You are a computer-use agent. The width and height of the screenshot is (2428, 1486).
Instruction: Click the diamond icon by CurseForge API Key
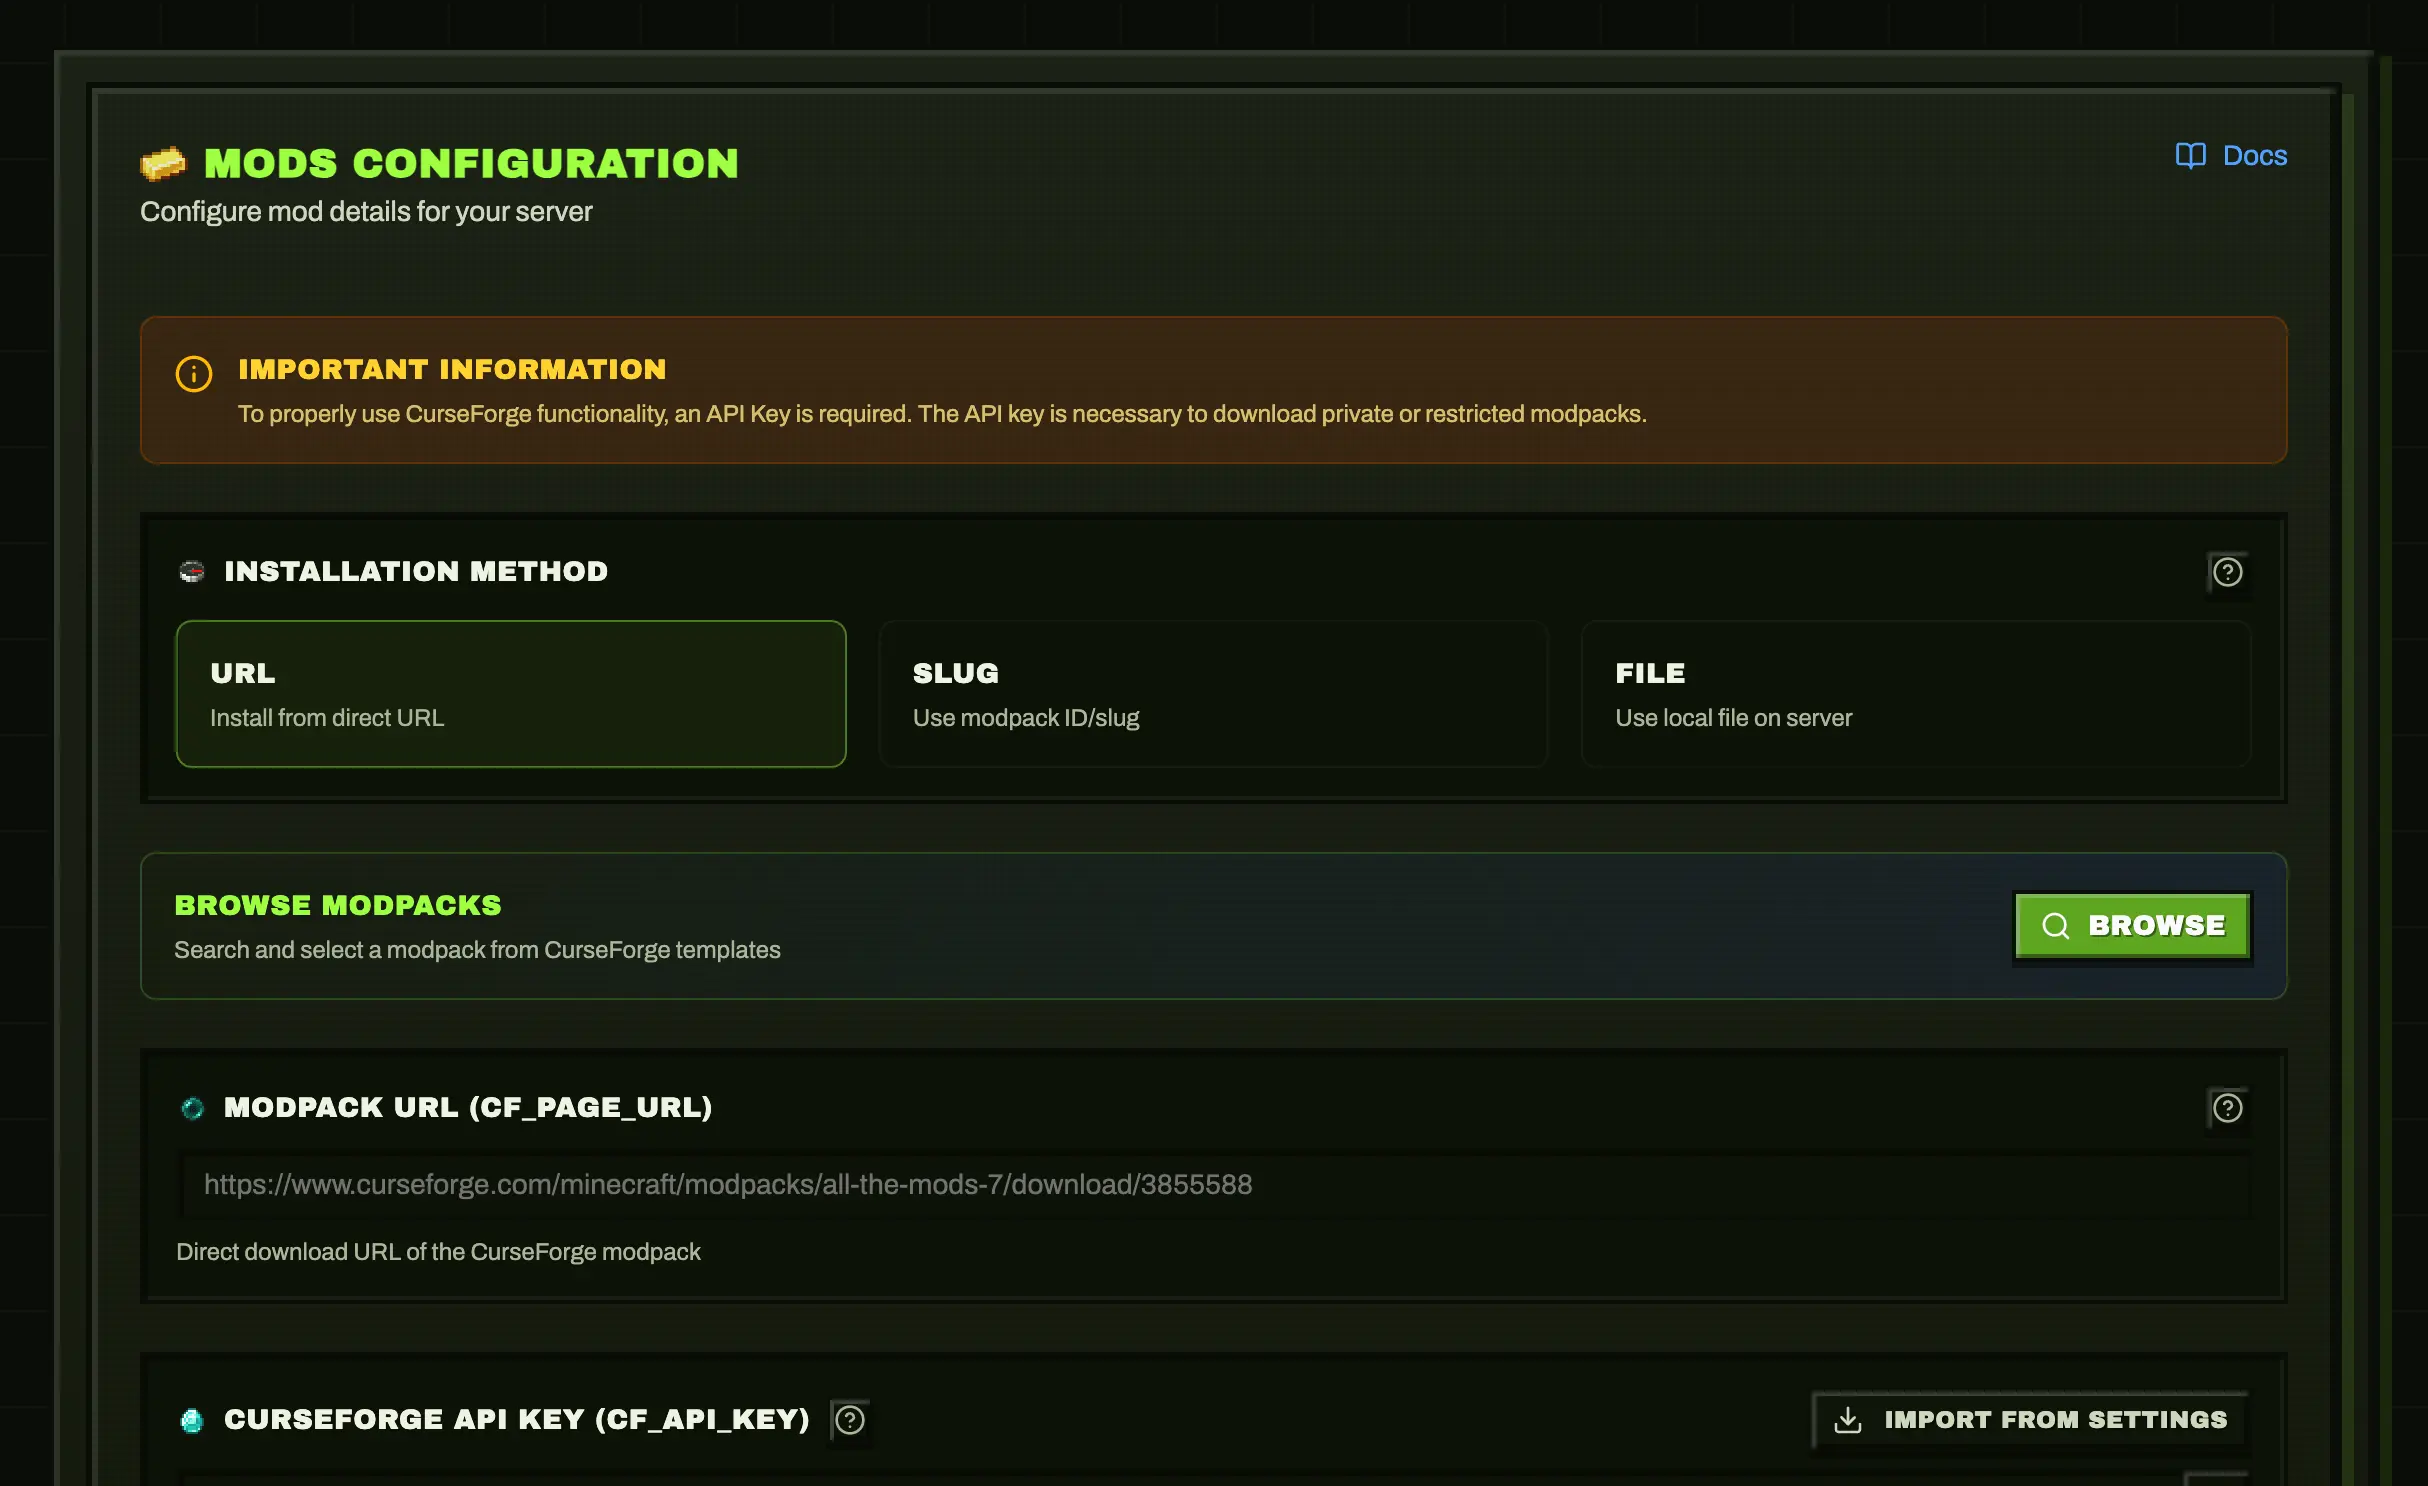coord(192,1420)
